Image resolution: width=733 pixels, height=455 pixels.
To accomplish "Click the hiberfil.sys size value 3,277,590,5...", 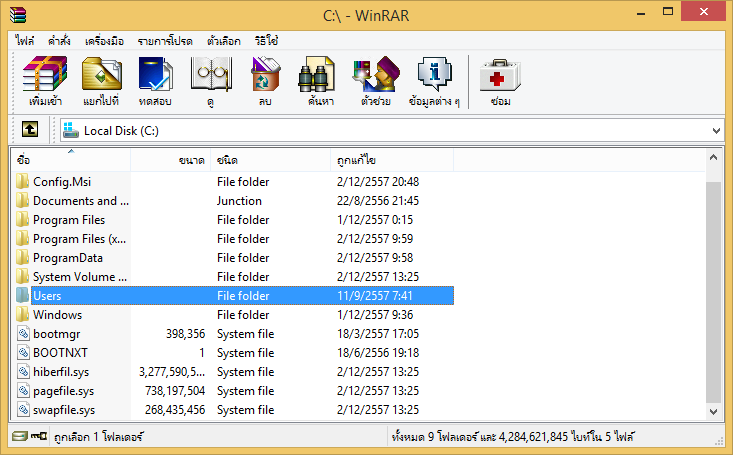I will tap(172, 372).
